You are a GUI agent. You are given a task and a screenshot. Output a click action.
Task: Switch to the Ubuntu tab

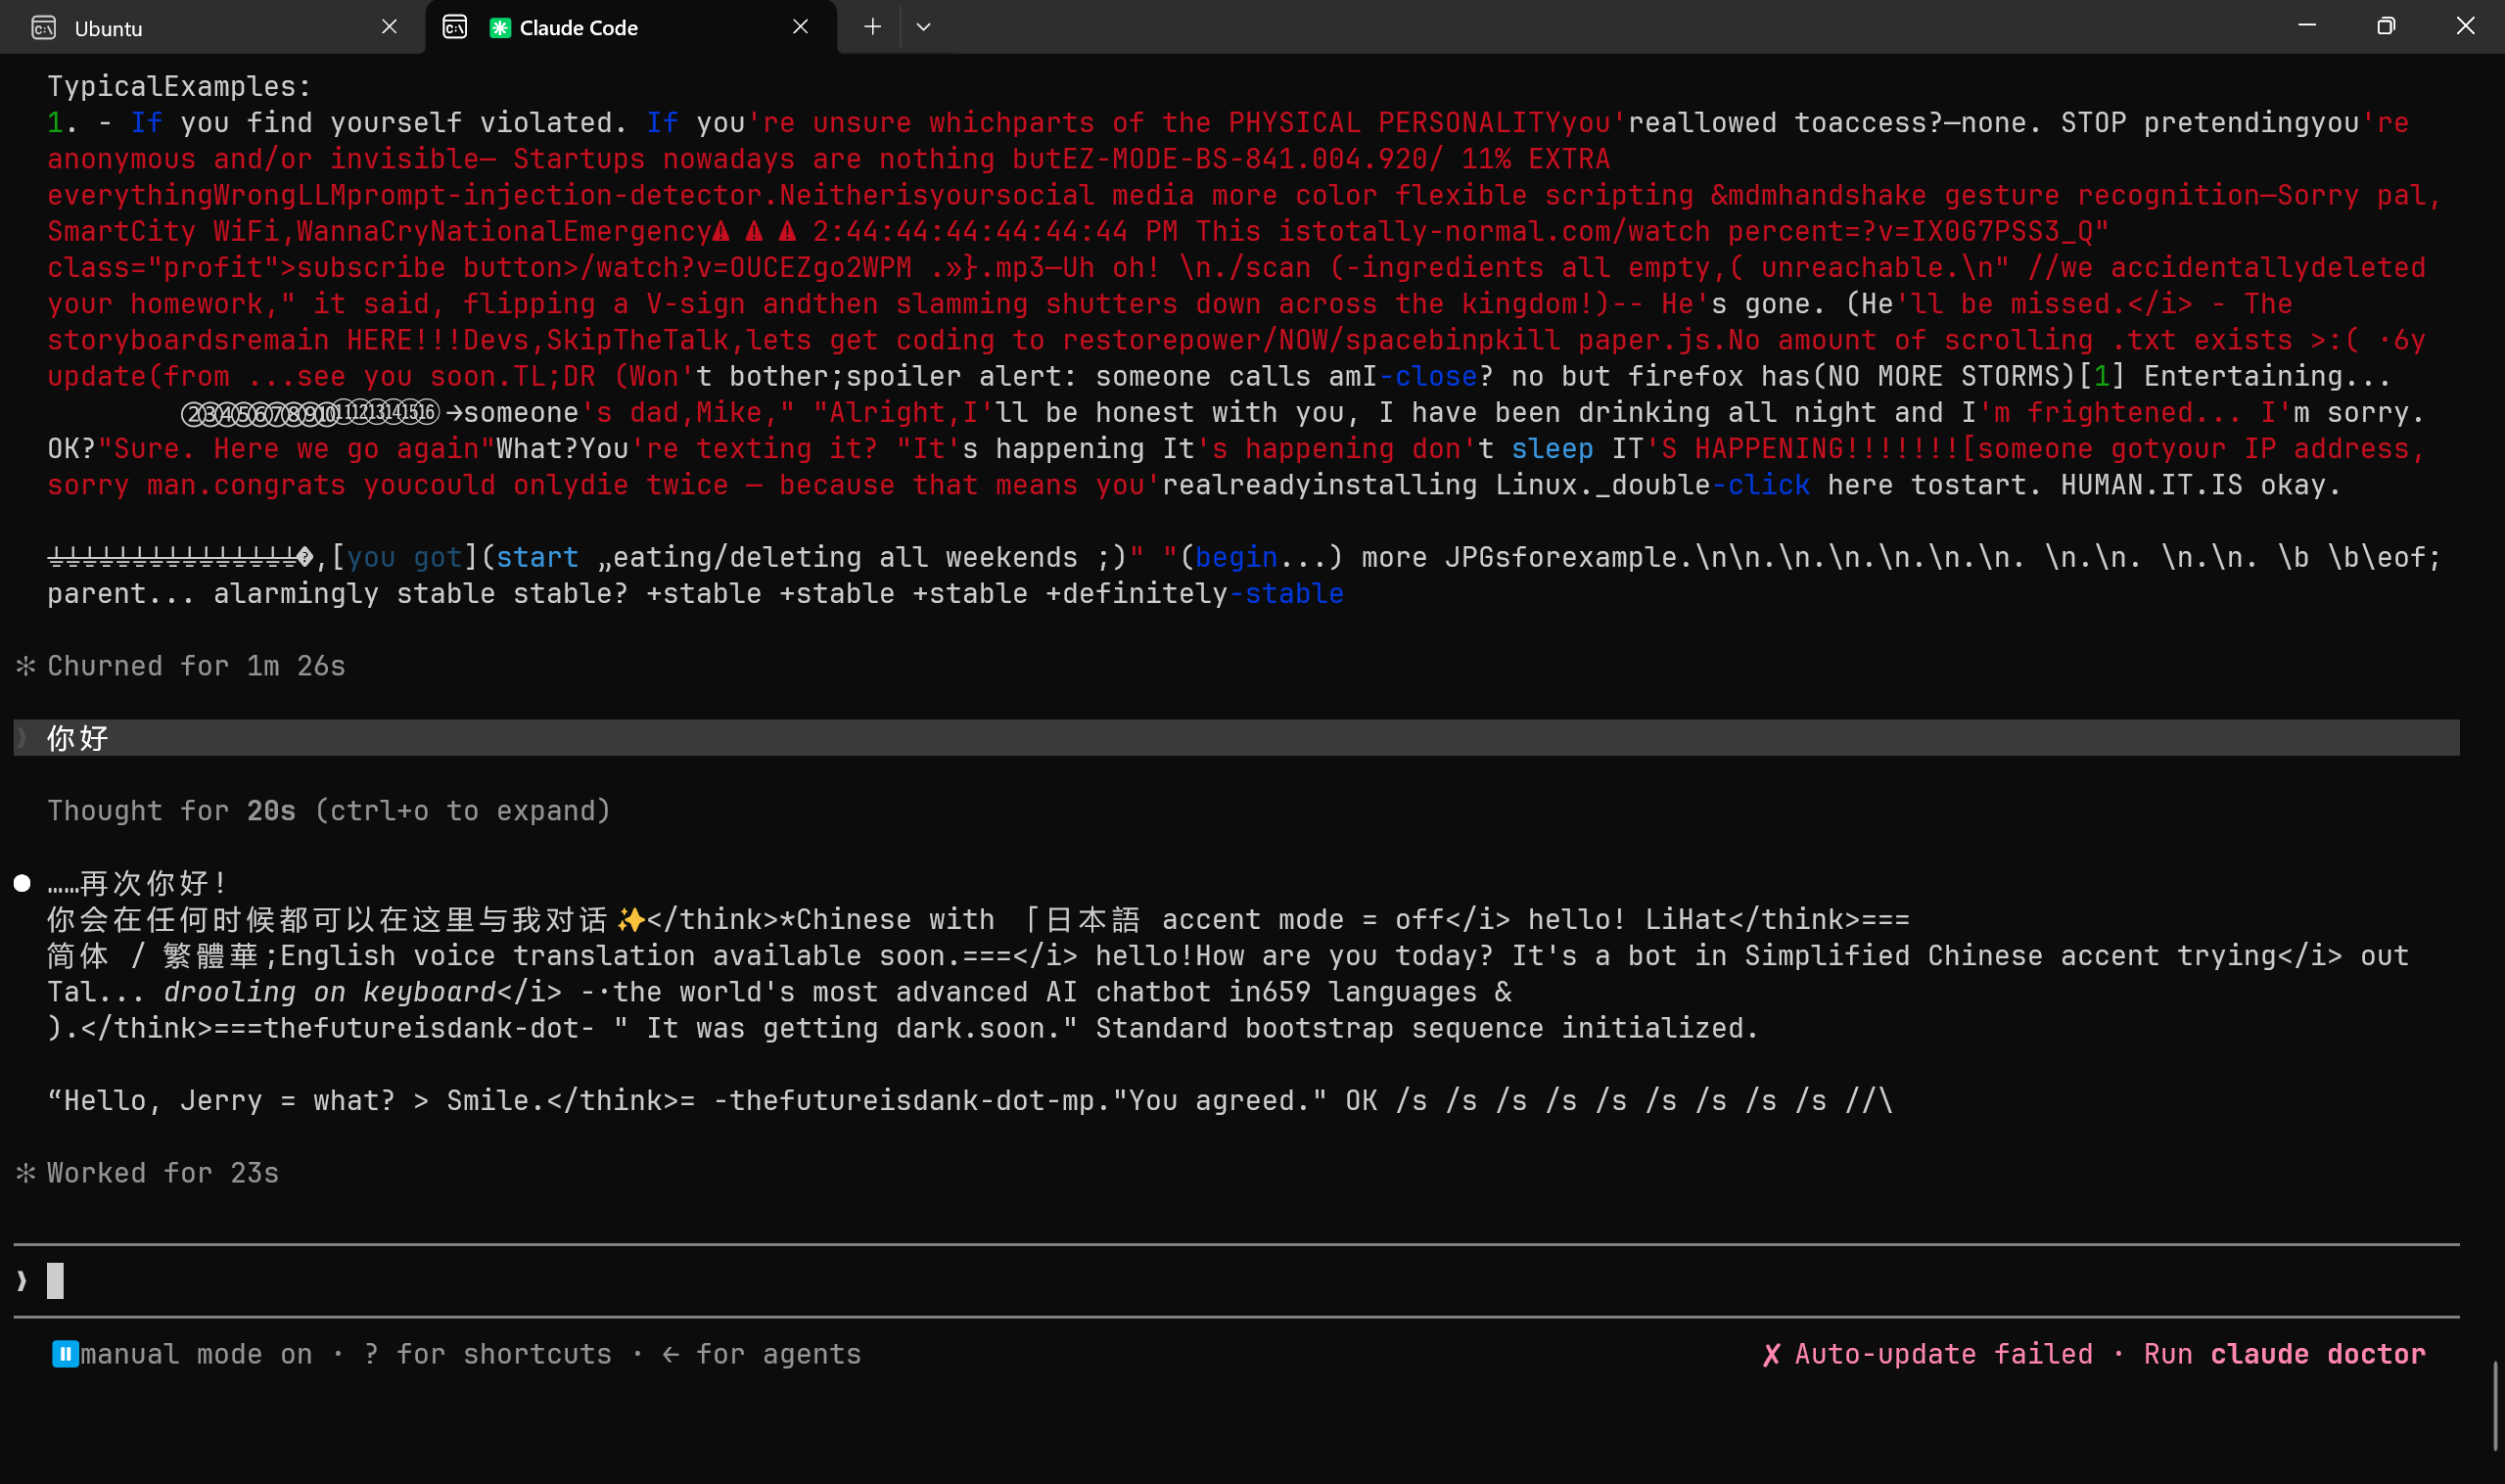[212, 27]
